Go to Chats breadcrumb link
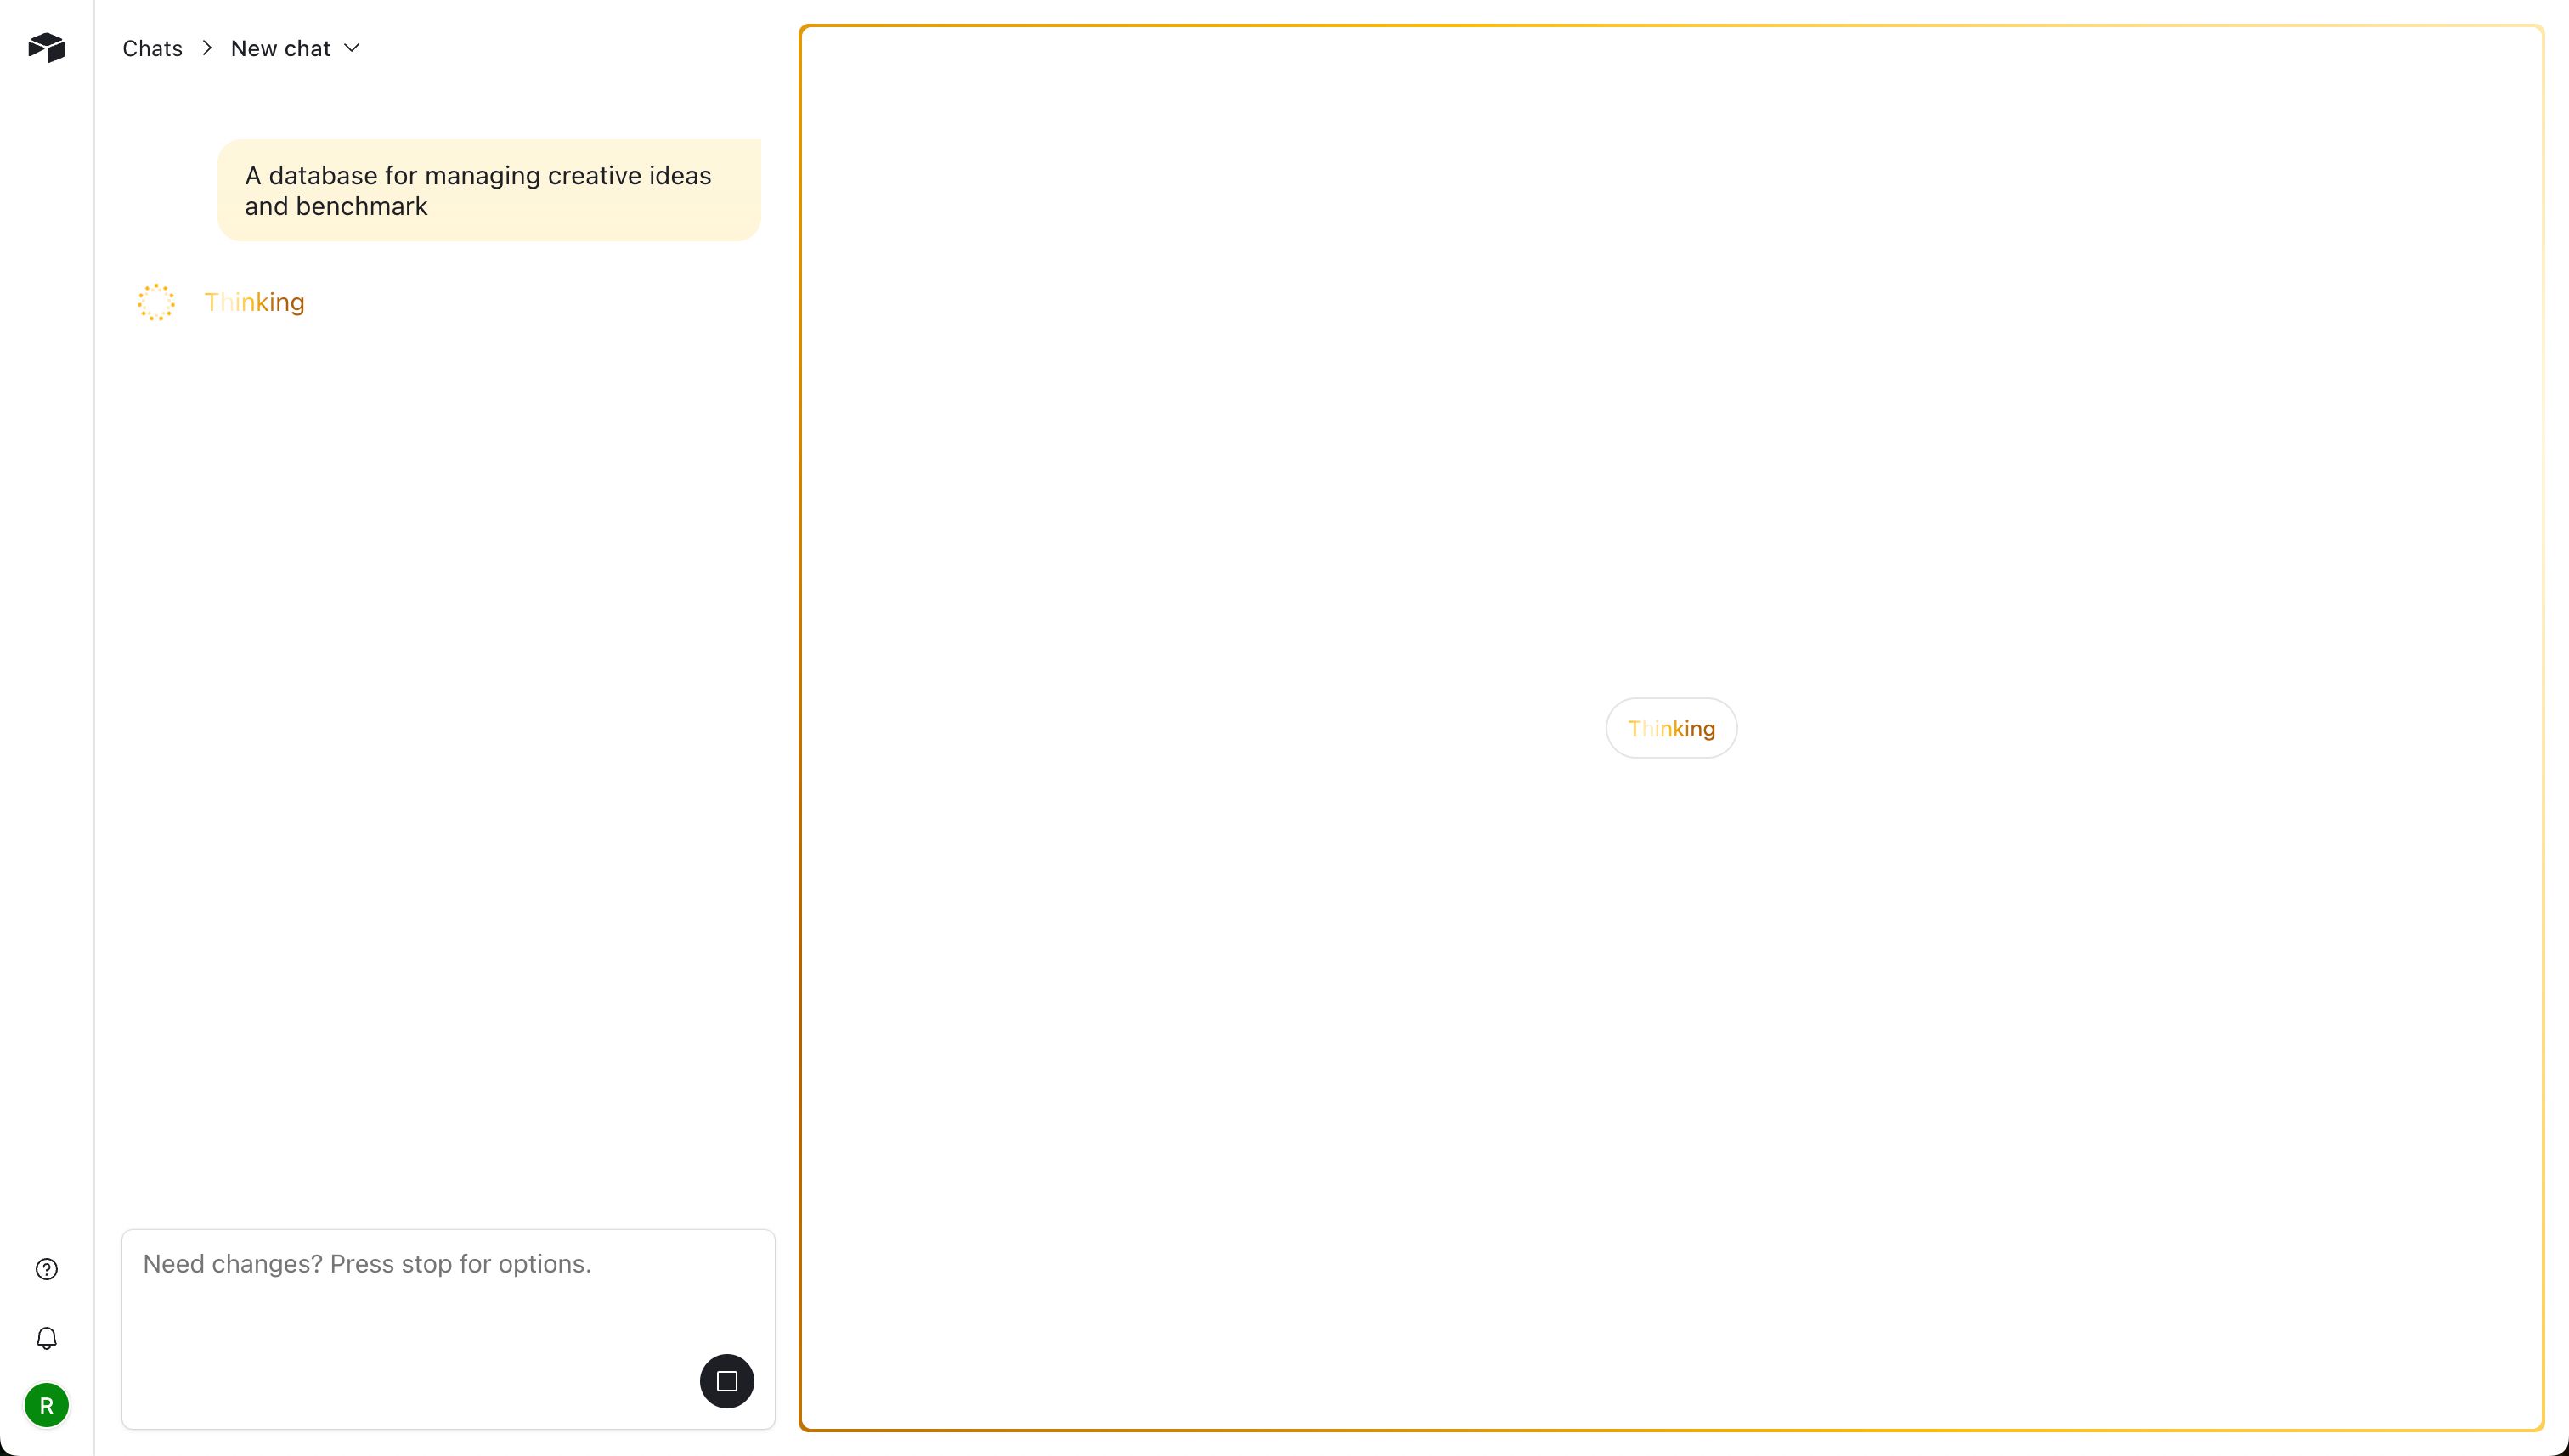The width and height of the screenshot is (2569, 1456). tap(152, 48)
